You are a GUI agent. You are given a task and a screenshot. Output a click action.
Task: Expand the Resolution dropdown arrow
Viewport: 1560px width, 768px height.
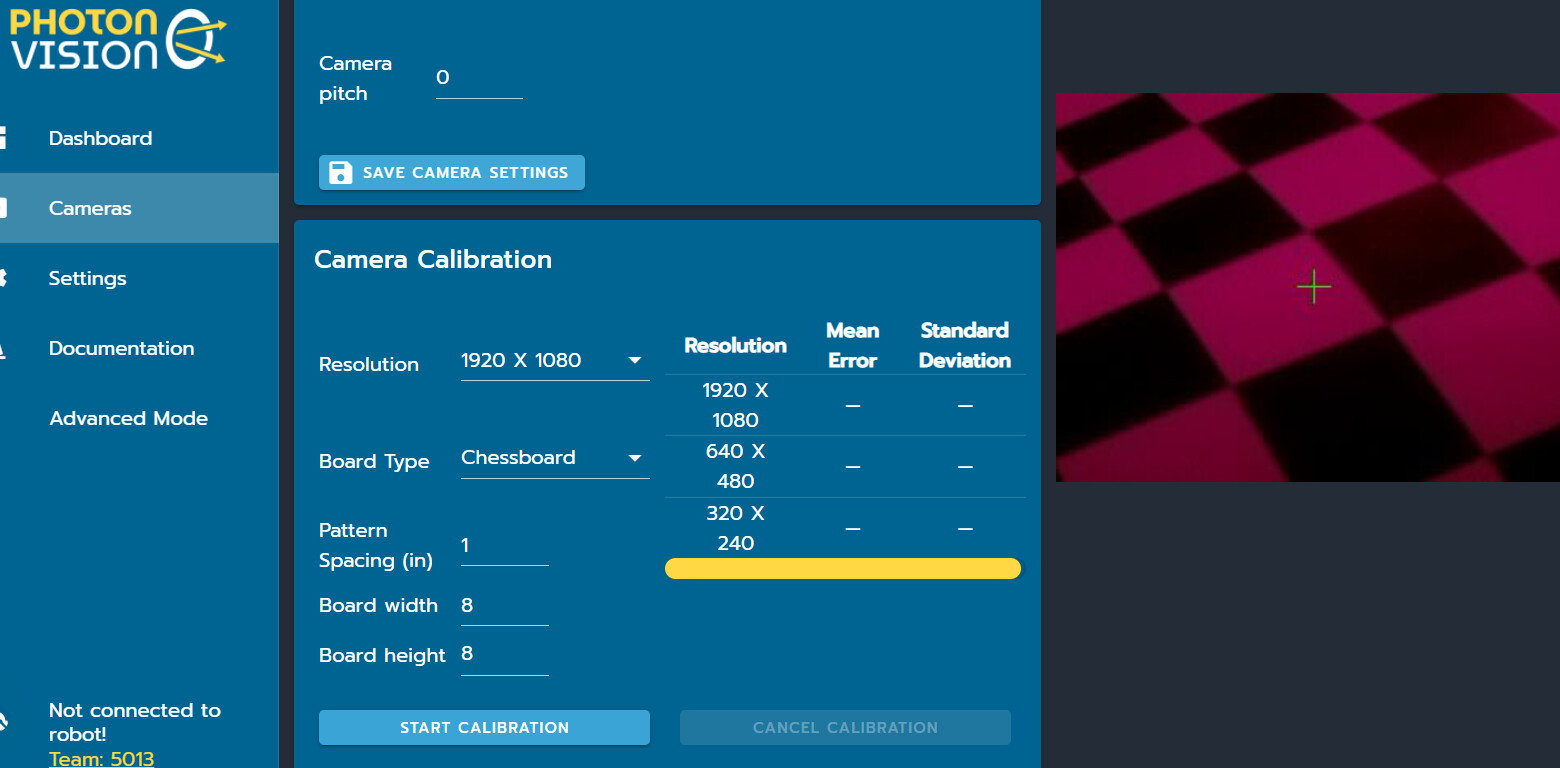[x=634, y=360]
